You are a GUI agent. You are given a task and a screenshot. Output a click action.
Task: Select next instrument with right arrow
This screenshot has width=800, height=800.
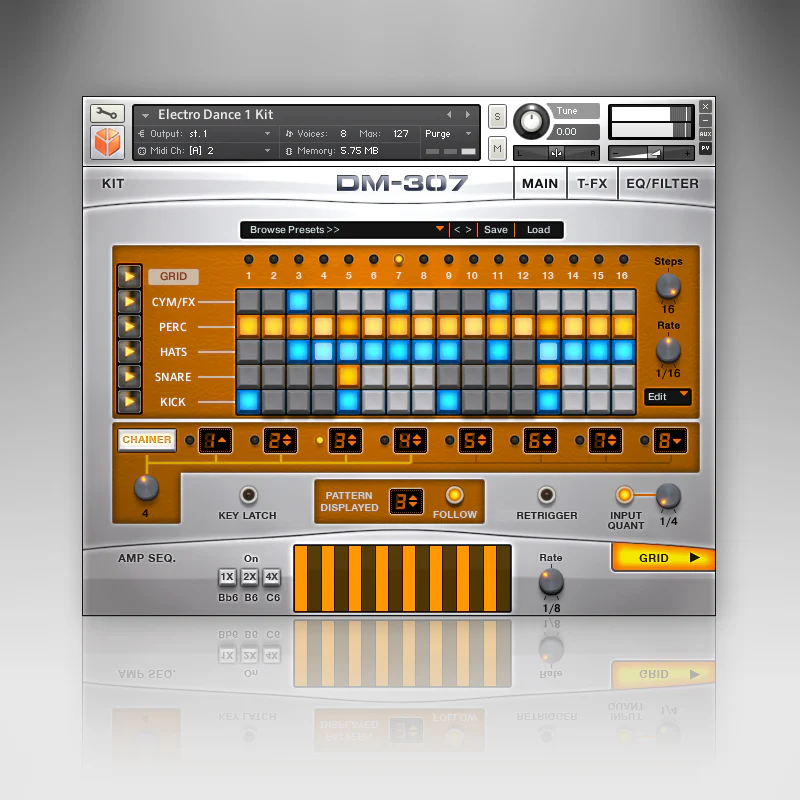click(x=467, y=115)
